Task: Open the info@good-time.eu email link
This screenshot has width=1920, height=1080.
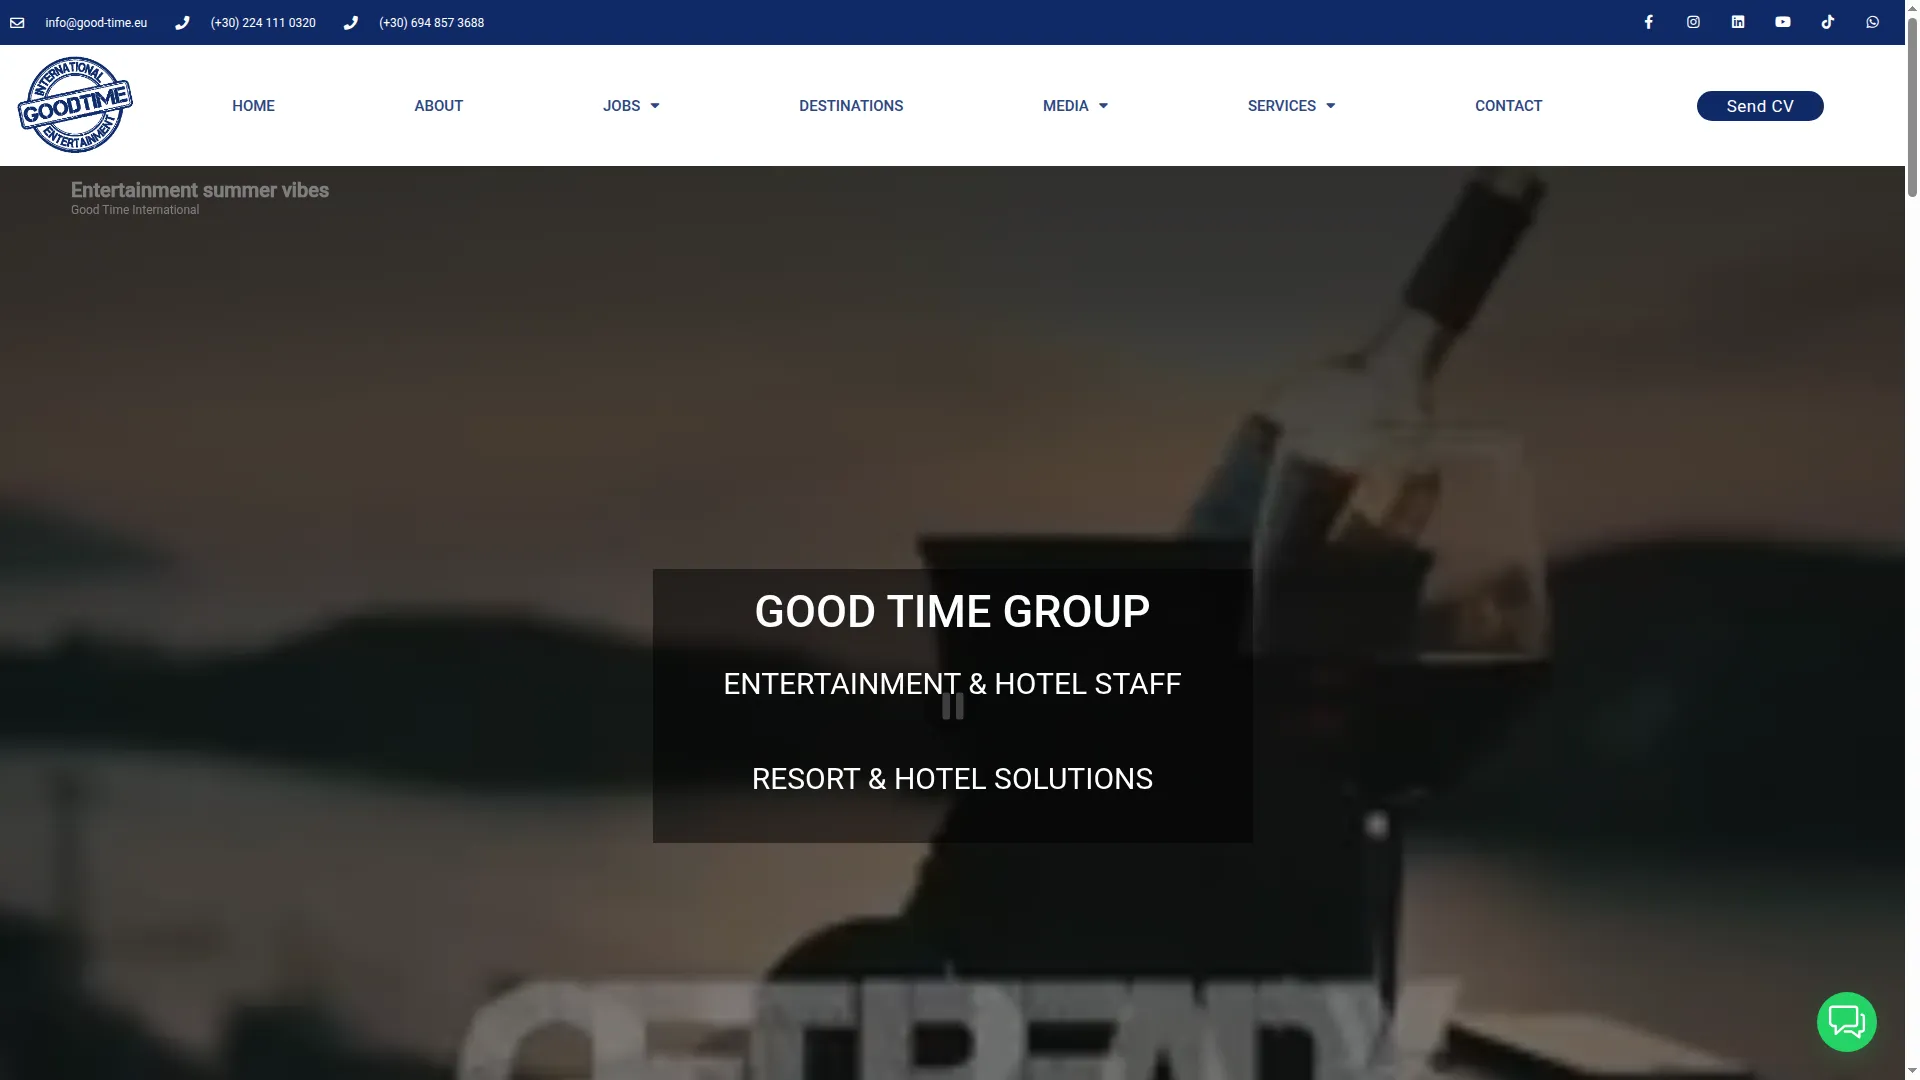Action: tap(96, 23)
